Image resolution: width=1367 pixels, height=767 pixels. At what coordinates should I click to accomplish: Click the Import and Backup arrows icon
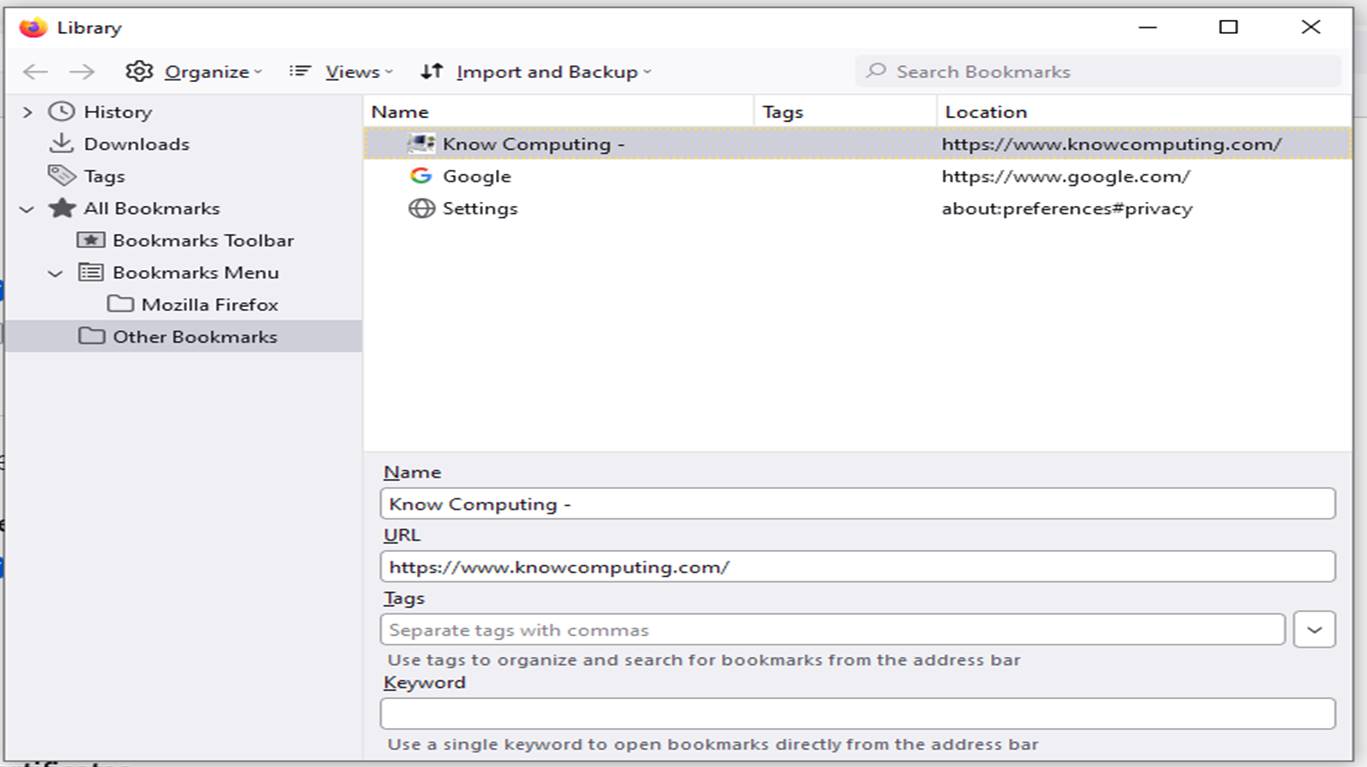pyautogui.click(x=431, y=71)
